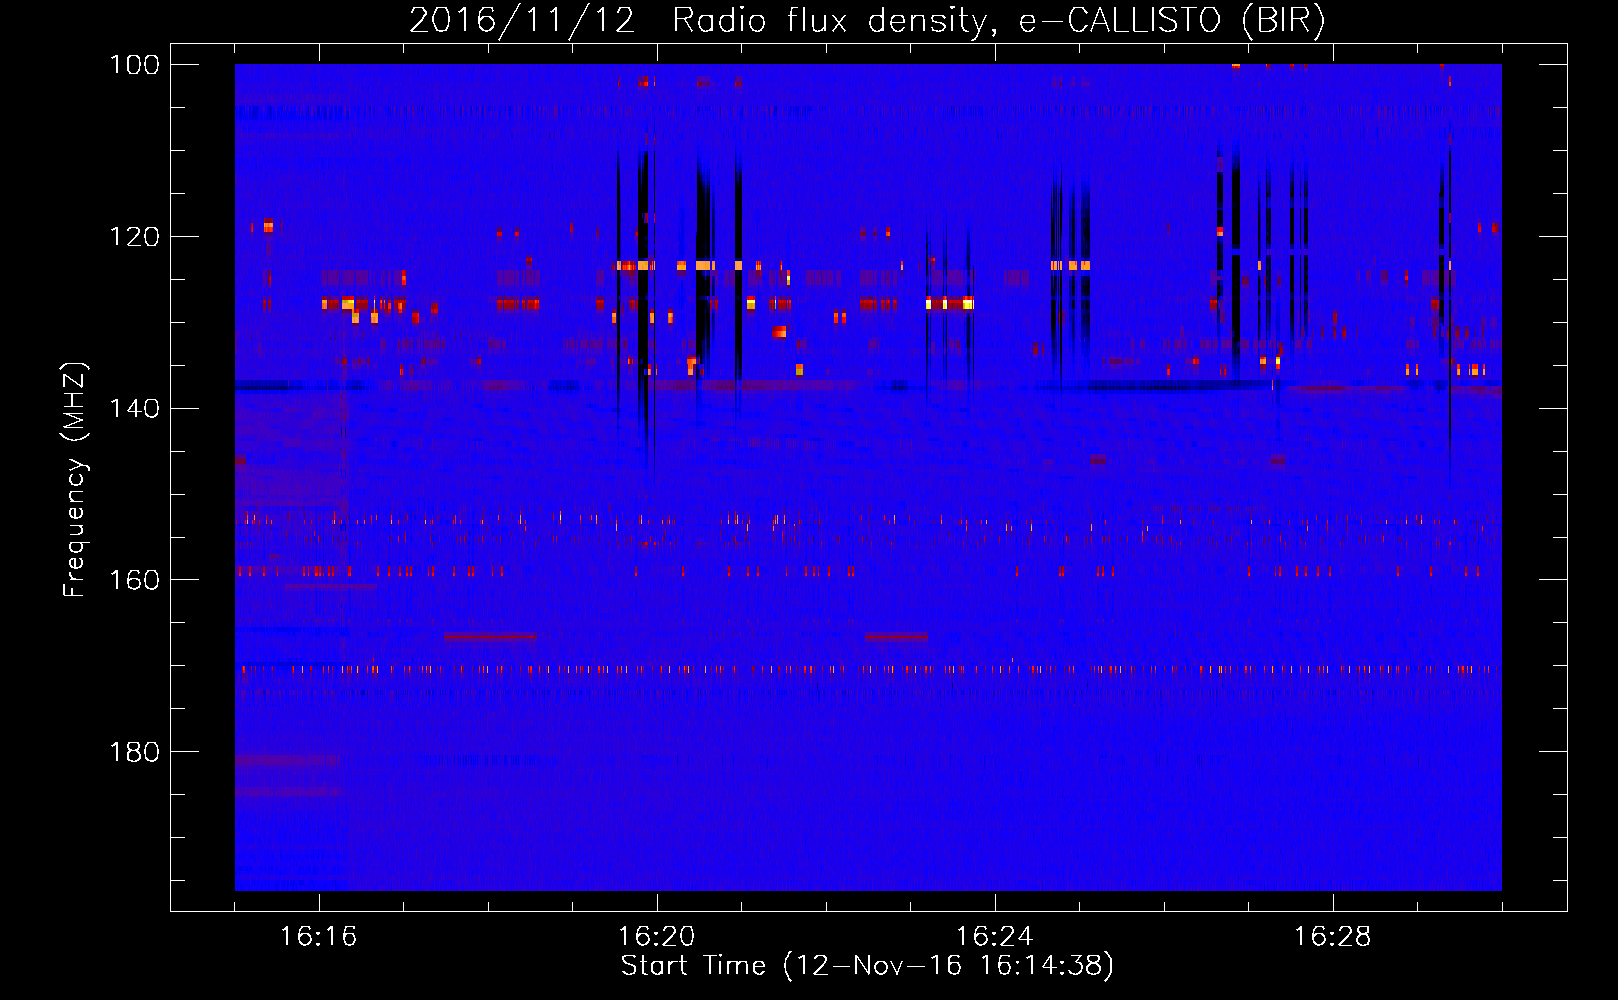Viewport: 1618px width, 1000px height.
Task: Click the 16:16 time tick label
Action: click(x=319, y=937)
